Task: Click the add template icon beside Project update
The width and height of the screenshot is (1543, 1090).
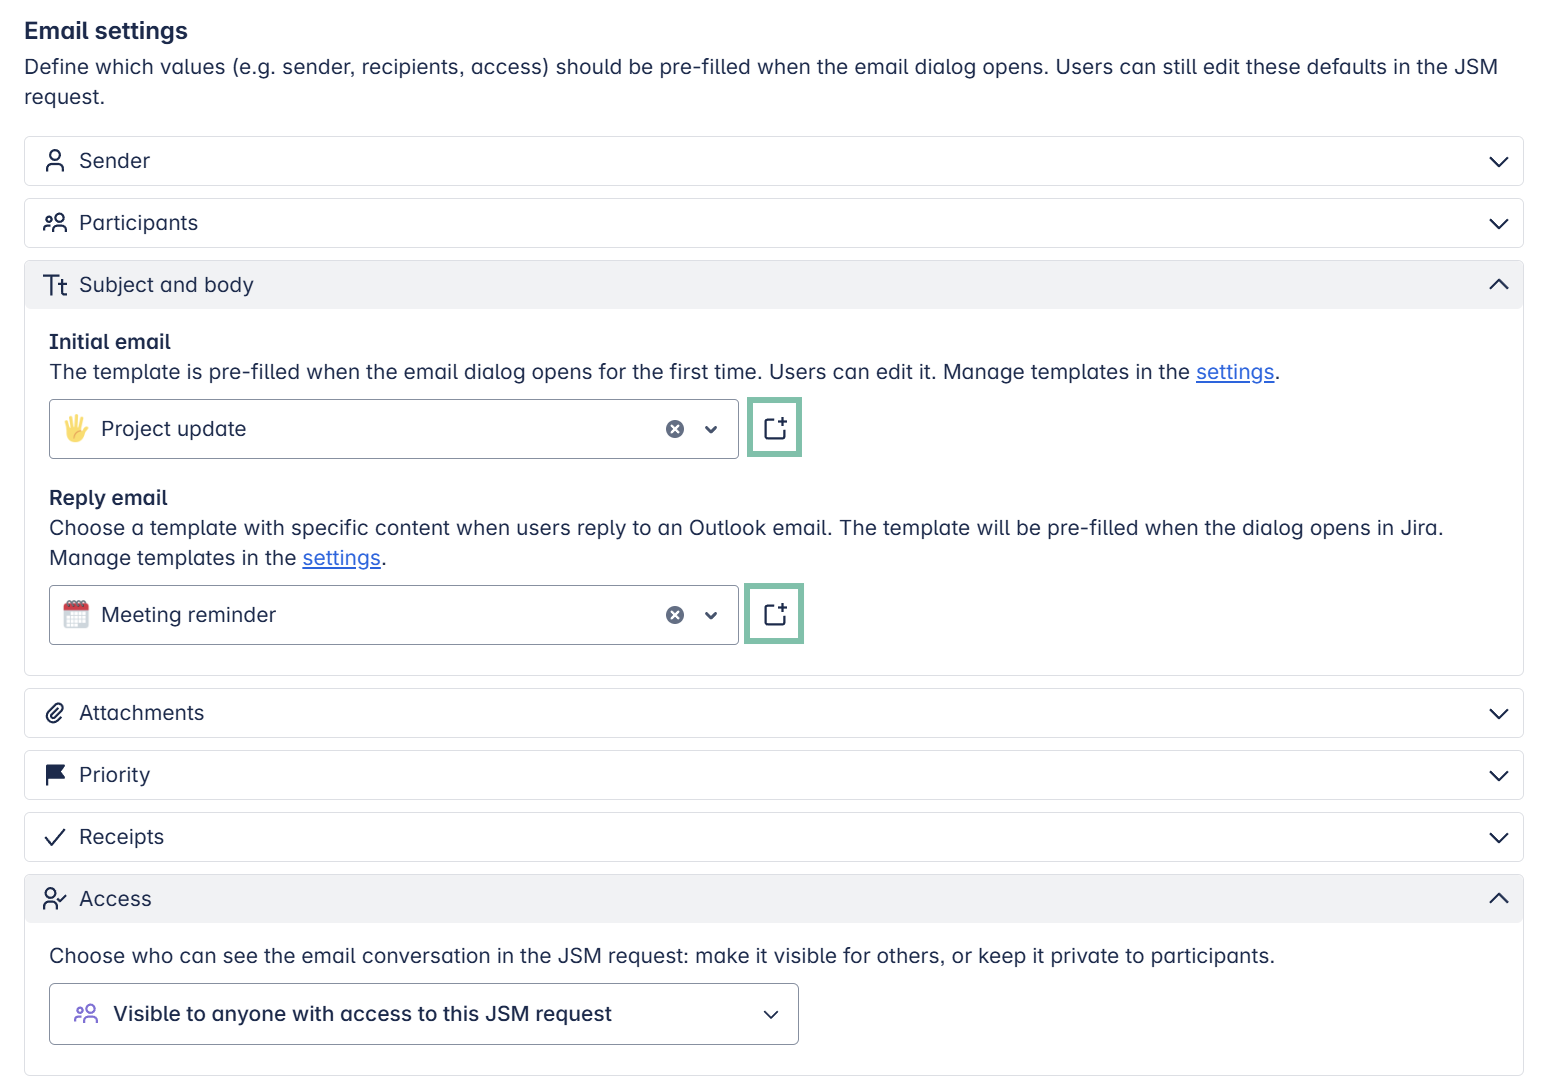Action: tap(775, 428)
